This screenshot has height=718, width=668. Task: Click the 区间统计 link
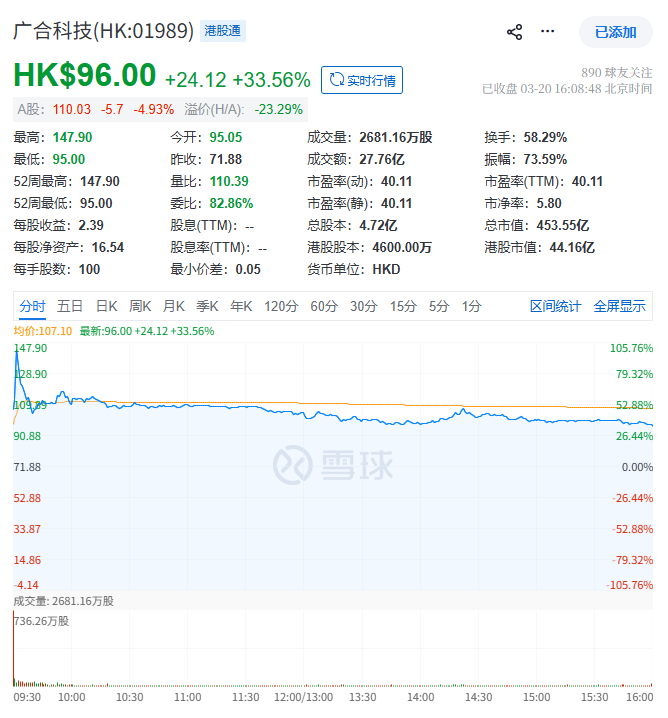click(555, 306)
